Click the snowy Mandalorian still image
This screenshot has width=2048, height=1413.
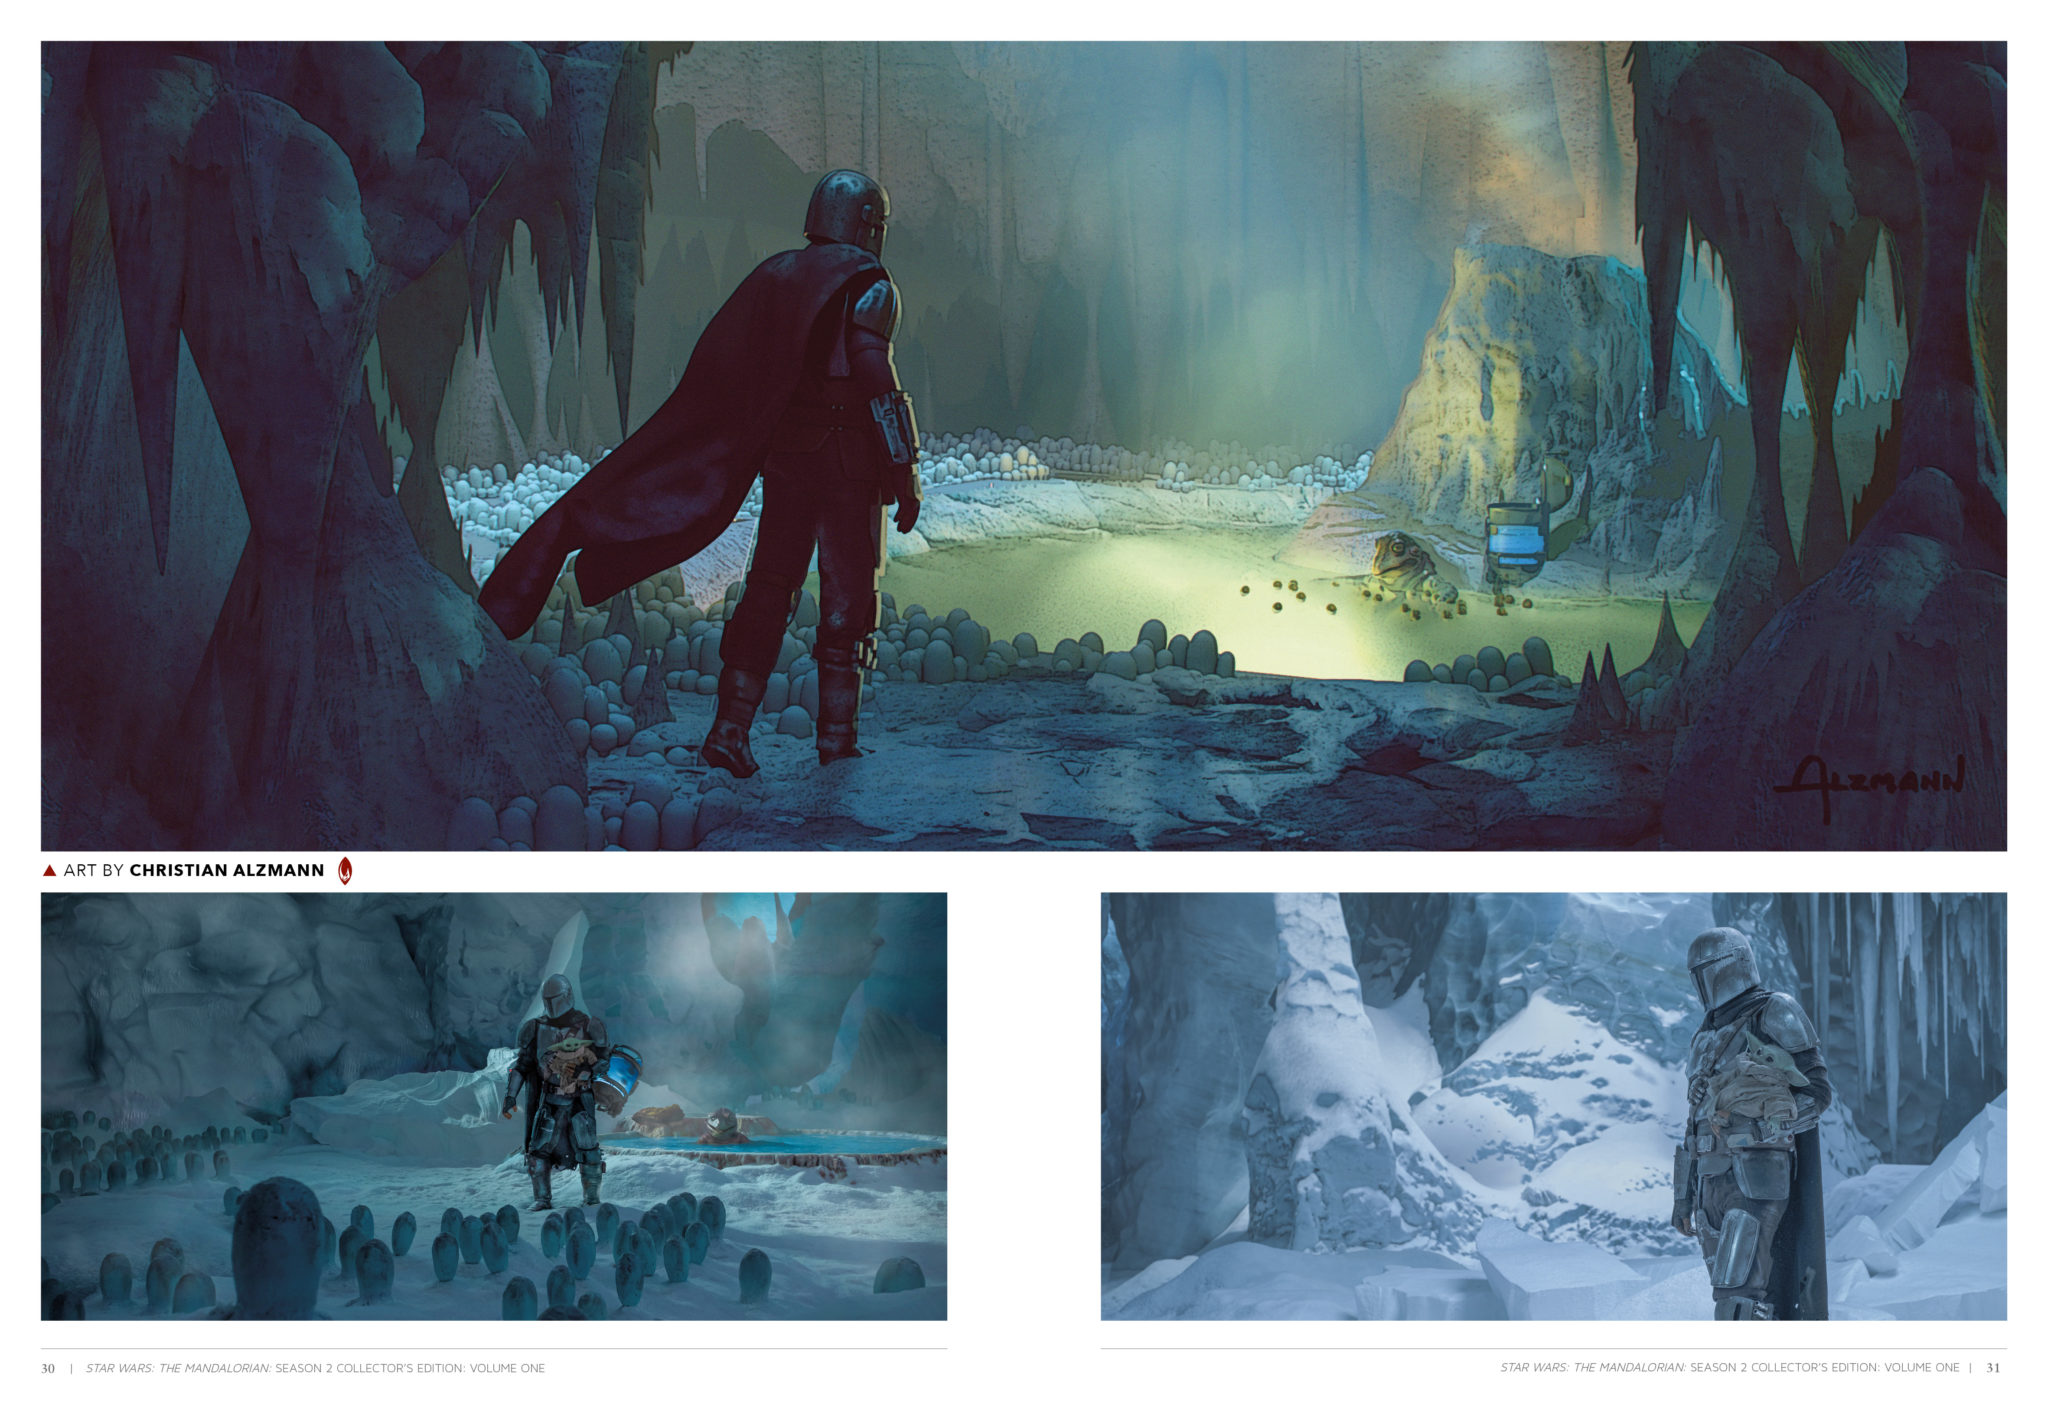tap(1553, 1106)
